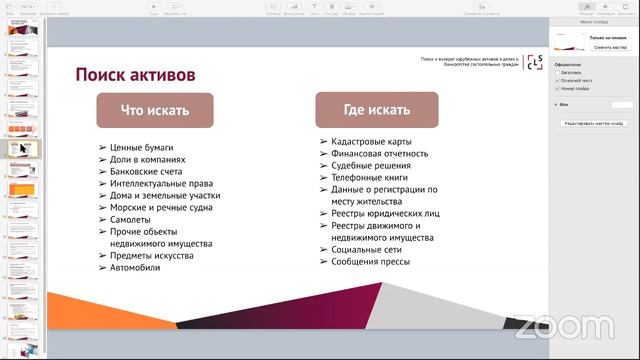Open the Collaborate sharing button
Viewport: 640px width, 360px height.
[x=482, y=7]
